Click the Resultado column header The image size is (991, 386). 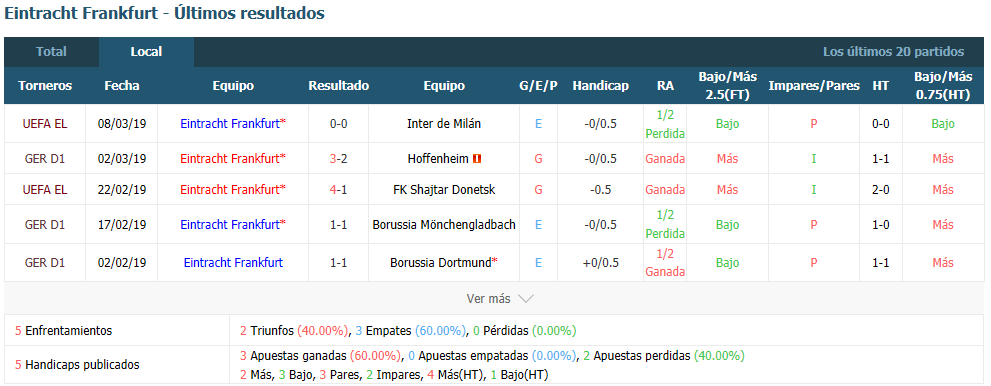339,86
